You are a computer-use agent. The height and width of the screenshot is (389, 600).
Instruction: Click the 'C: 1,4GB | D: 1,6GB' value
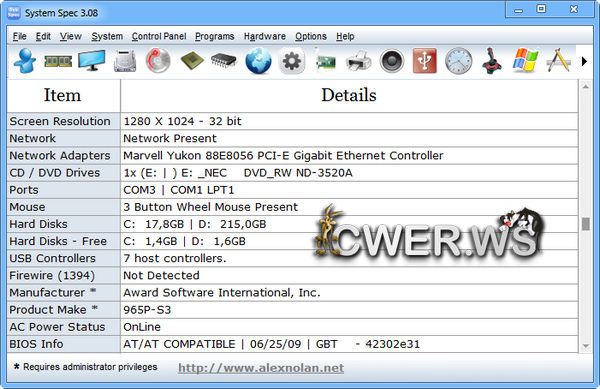(184, 241)
